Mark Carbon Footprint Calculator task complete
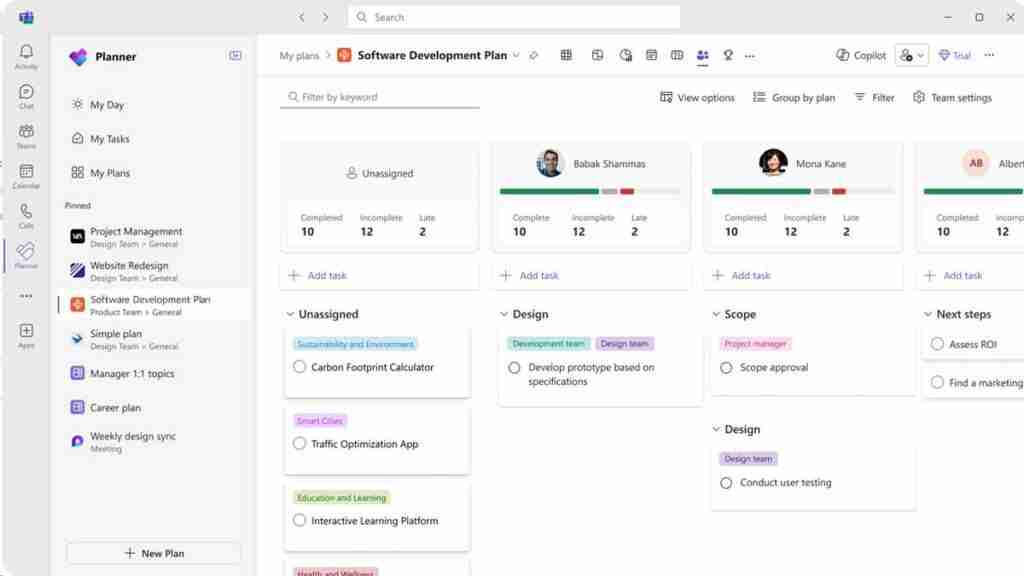 tap(299, 367)
